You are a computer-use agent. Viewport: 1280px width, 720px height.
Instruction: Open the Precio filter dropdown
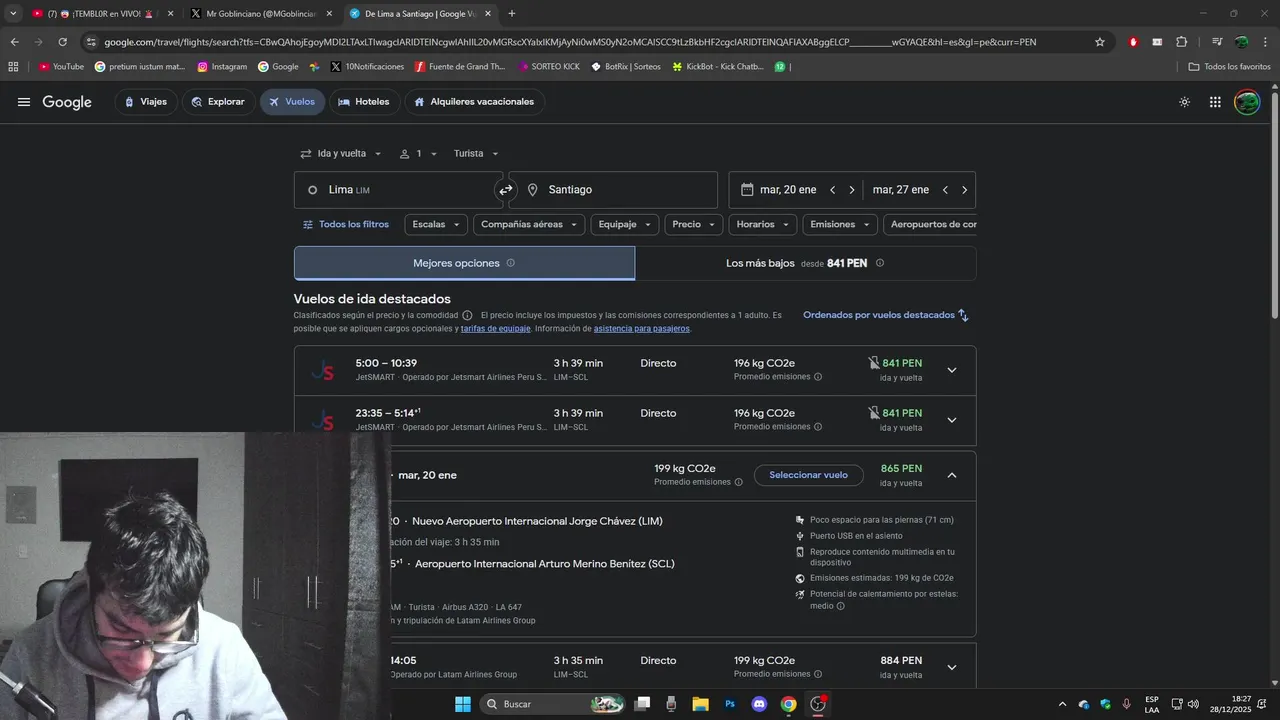tap(694, 225)
